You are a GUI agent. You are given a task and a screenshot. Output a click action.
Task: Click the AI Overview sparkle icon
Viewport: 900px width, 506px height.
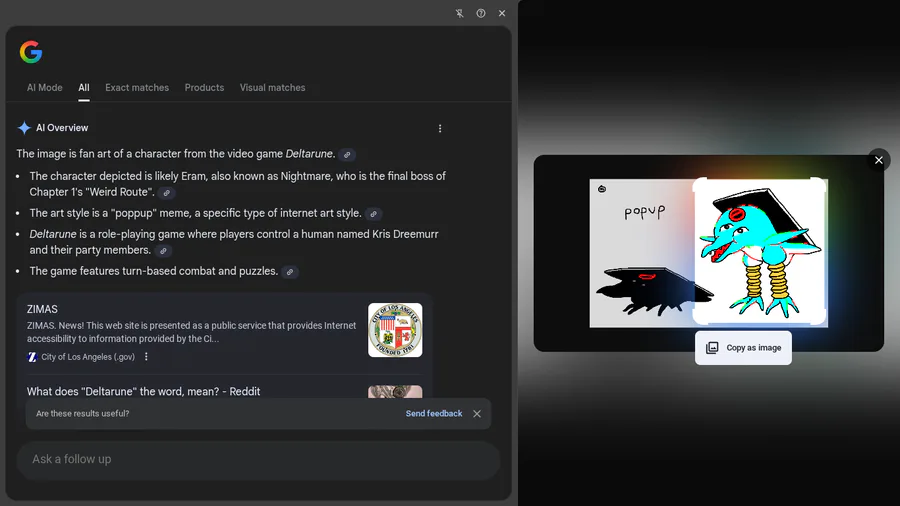pyautogui.click(x=24, y=128)
